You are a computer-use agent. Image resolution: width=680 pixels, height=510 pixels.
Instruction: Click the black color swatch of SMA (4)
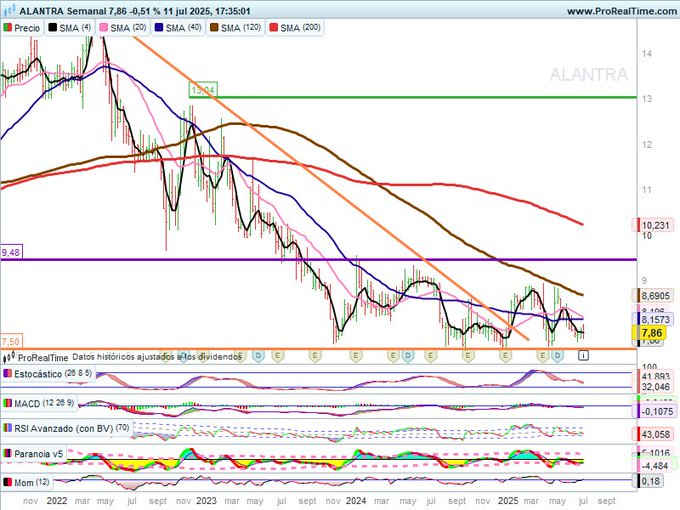(52, 28)
